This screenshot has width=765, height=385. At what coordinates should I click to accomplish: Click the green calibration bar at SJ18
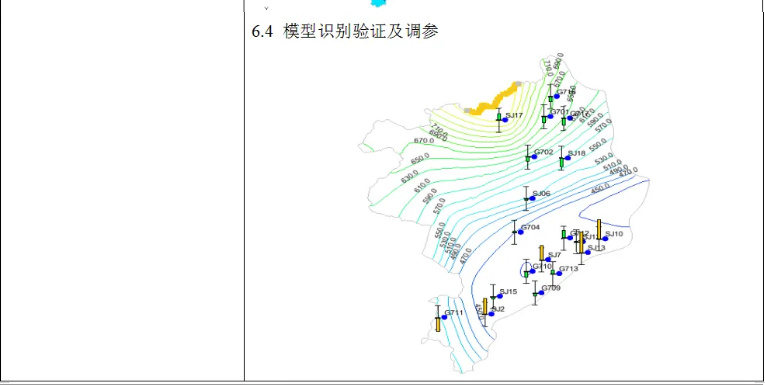(x=562, y=162)
